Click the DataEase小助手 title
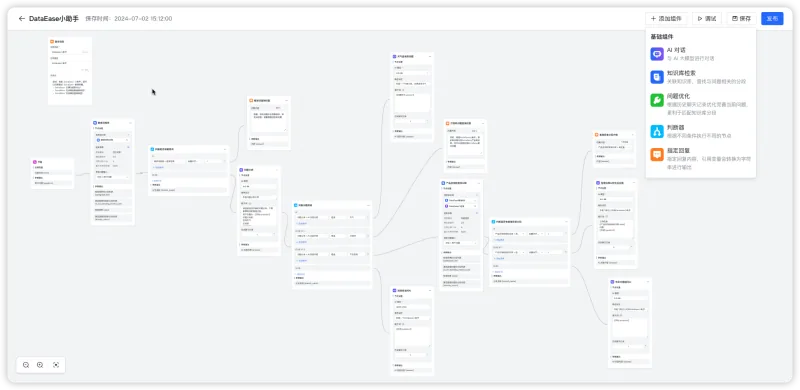 pos(54,19)
